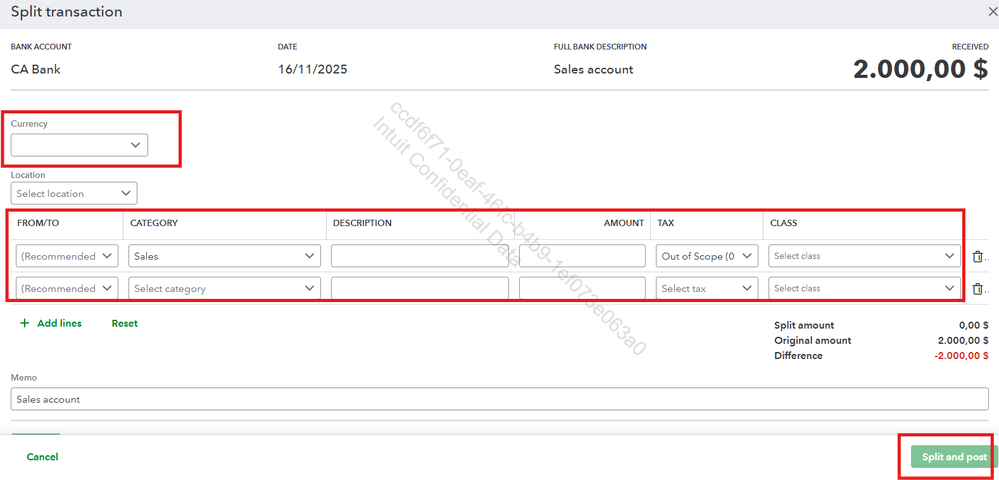Click the Amount field in second row
The height and width of the screenshot is (480, 999).
click(582, 289)
